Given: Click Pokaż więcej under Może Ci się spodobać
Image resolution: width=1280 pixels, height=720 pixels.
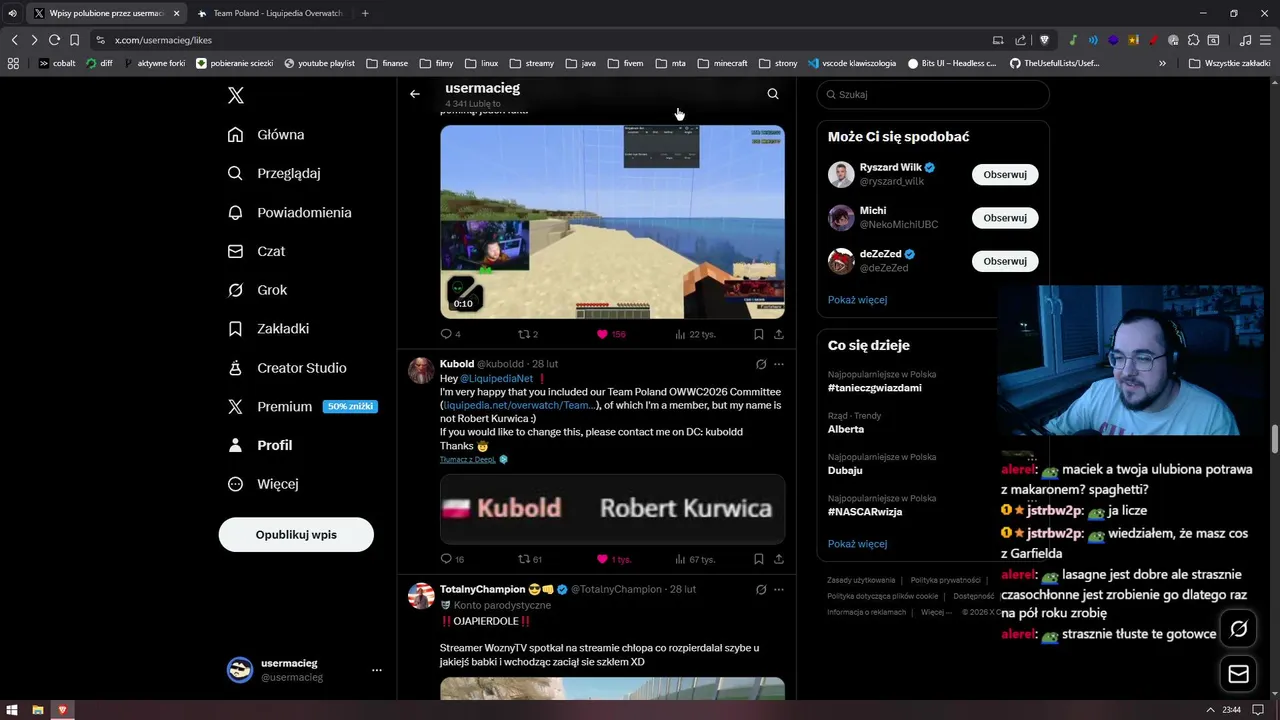Looking at the screenshot, I should (x=857, y=300).
